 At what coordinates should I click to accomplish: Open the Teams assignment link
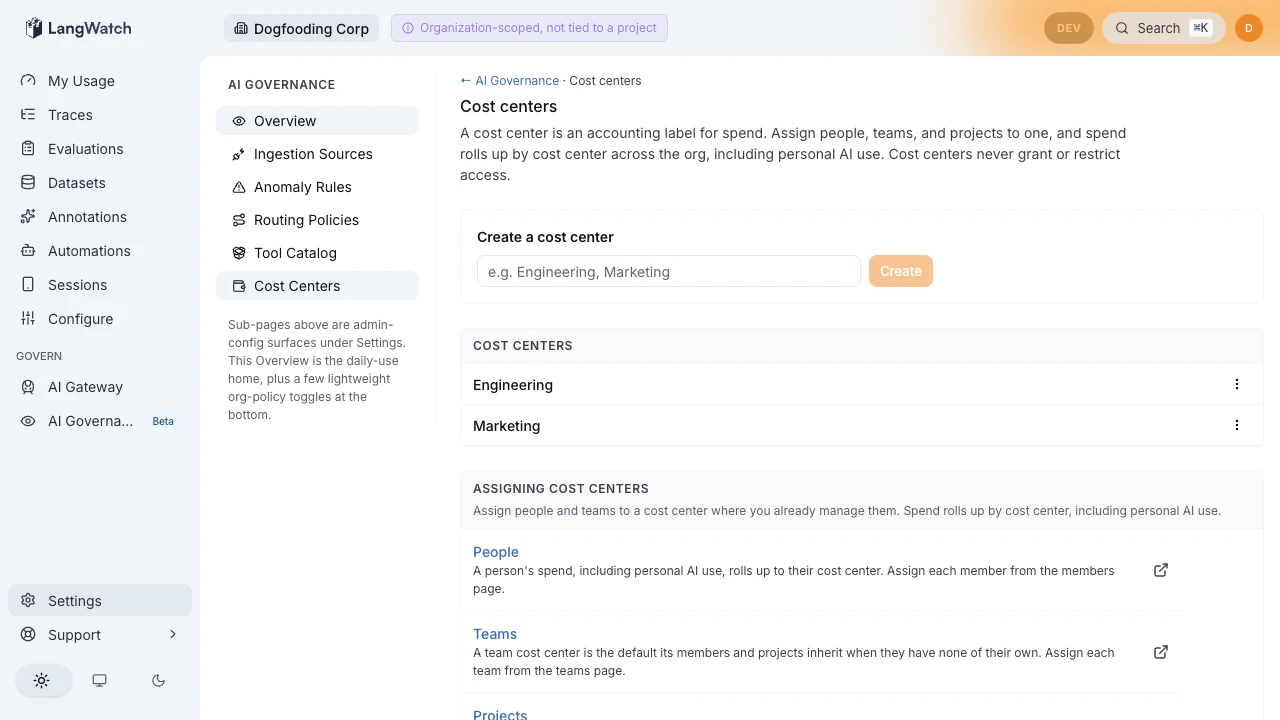(495, 634)
